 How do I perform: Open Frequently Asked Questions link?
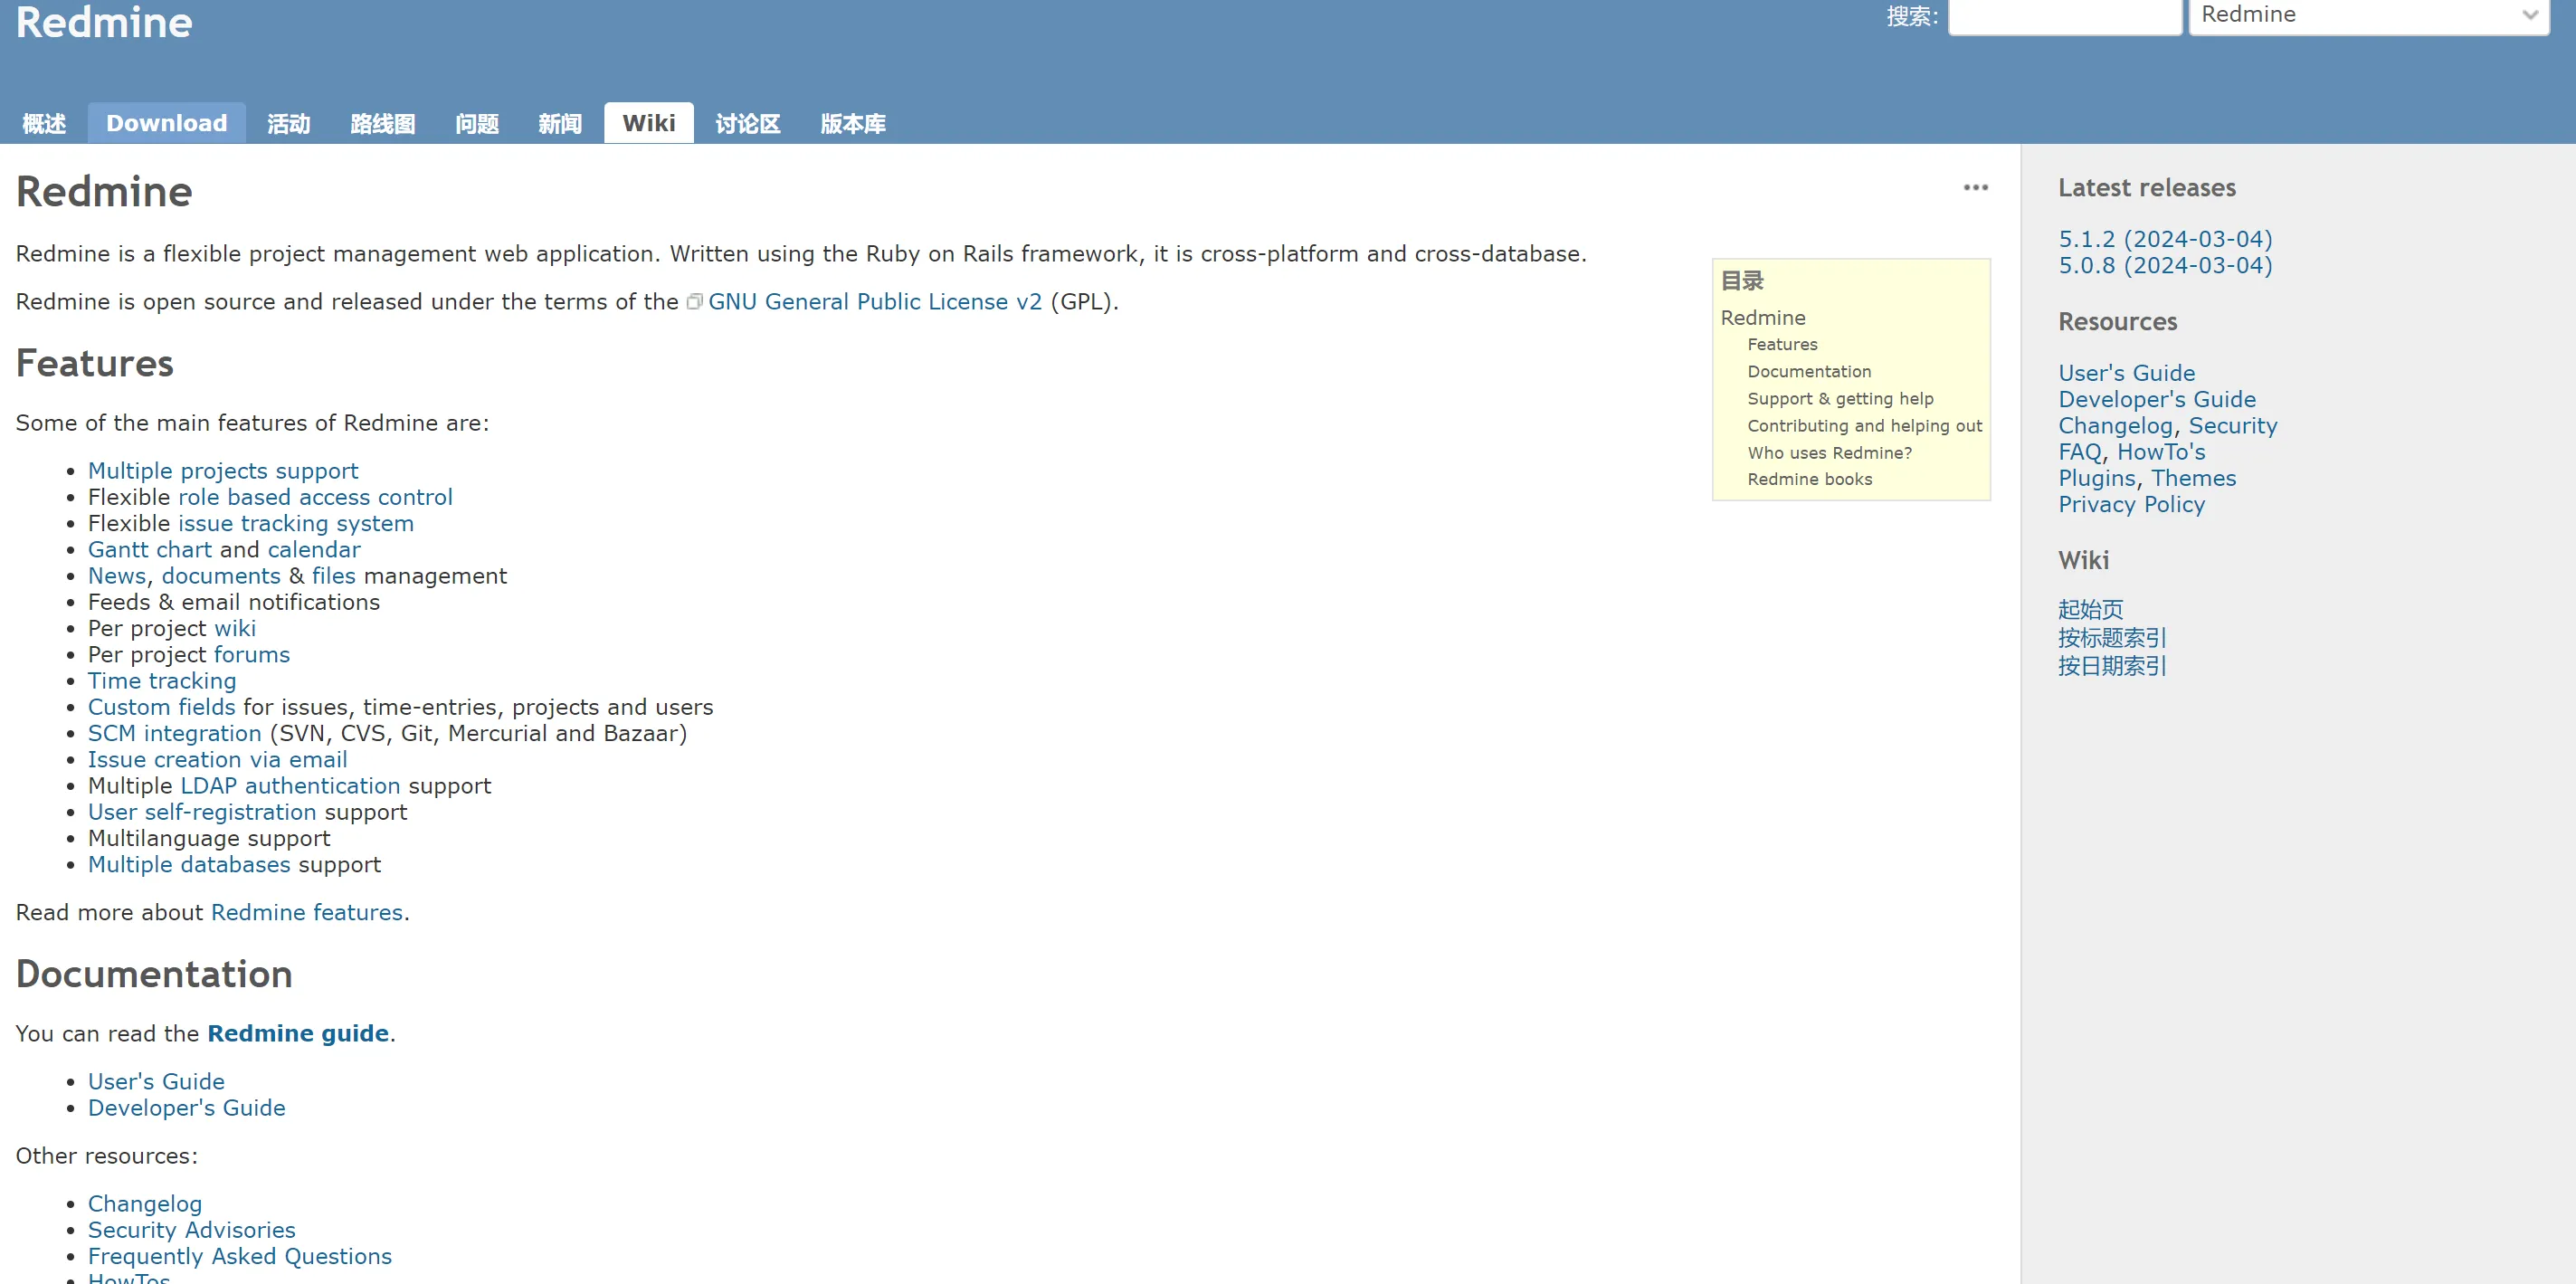click(240, 1256)
